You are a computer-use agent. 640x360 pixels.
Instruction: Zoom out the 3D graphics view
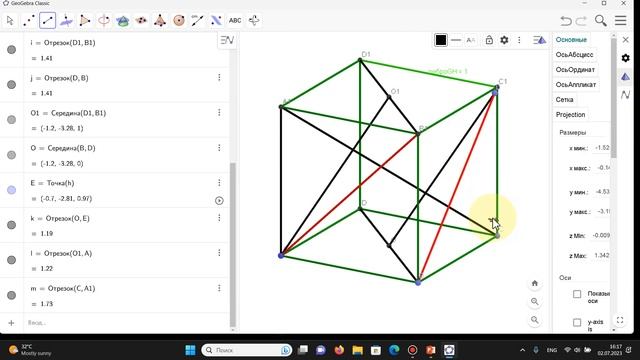pyautogui.click(x=535, y=320)
